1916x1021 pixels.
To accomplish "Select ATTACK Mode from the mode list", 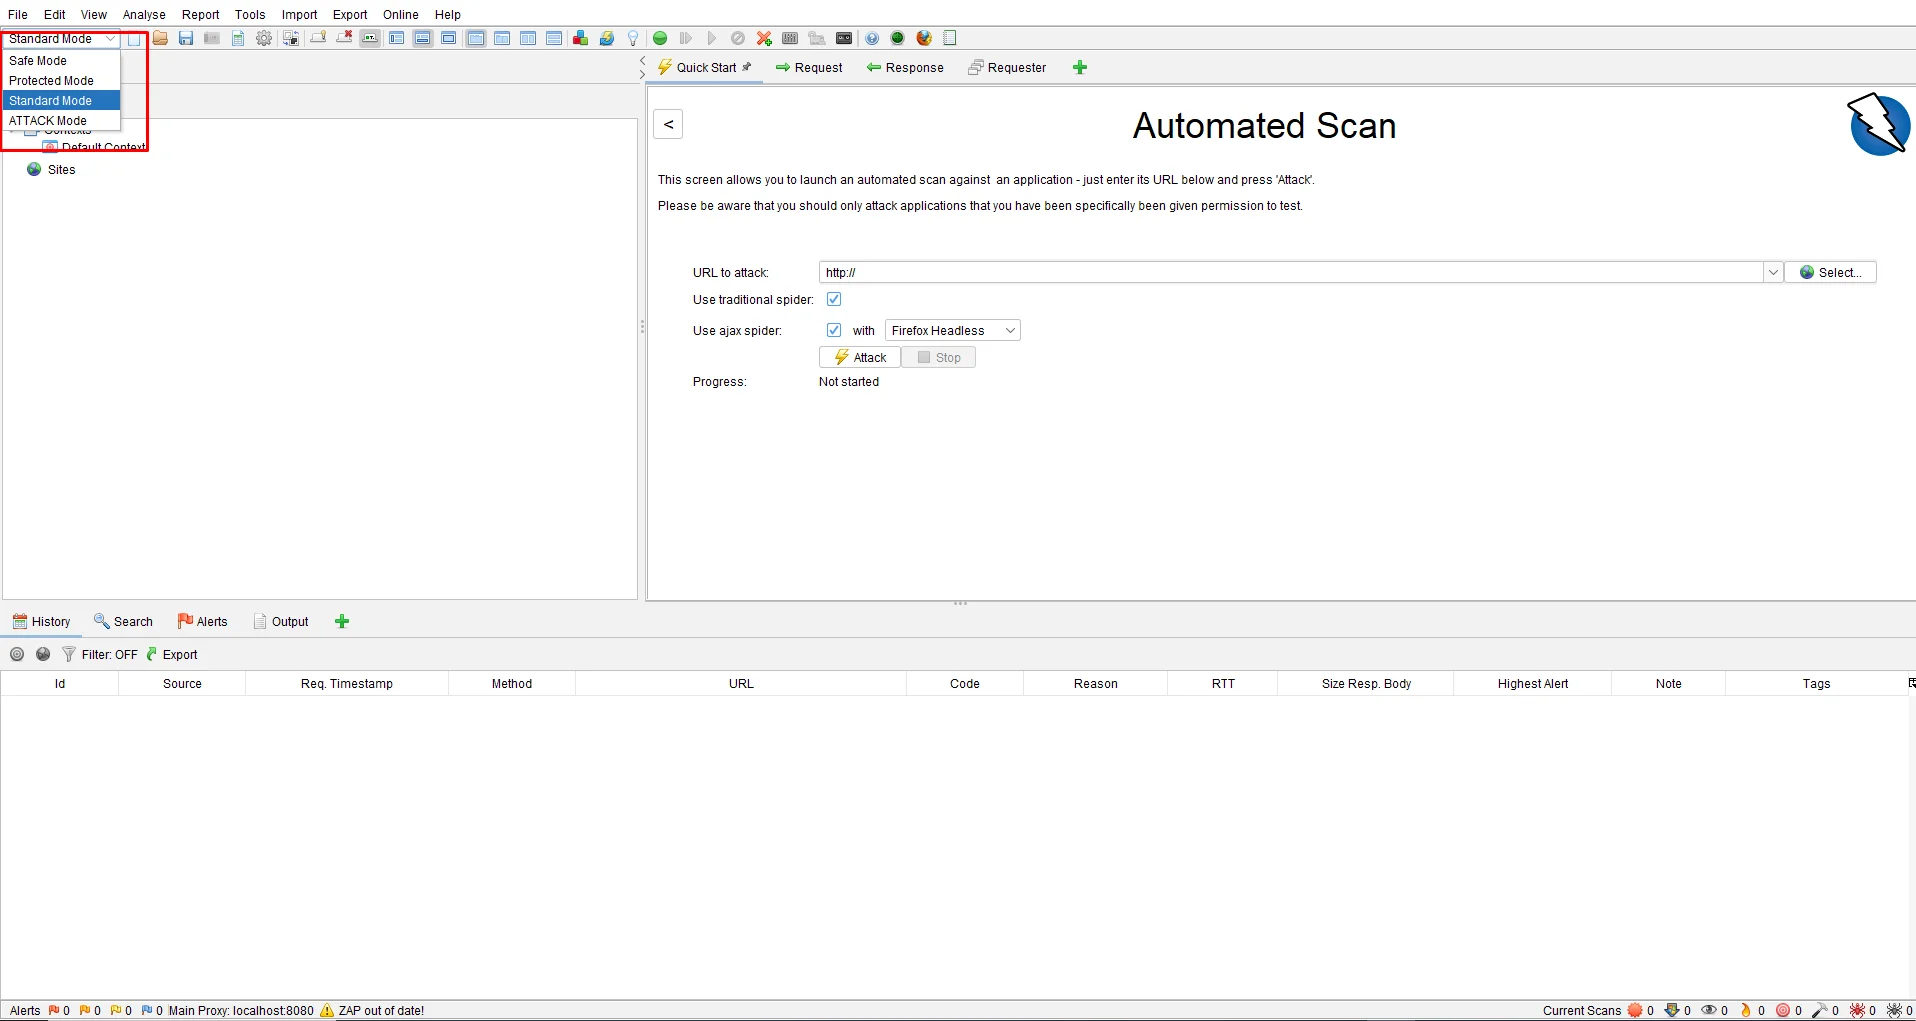I will pyautogui.click(x=48, y=121).
